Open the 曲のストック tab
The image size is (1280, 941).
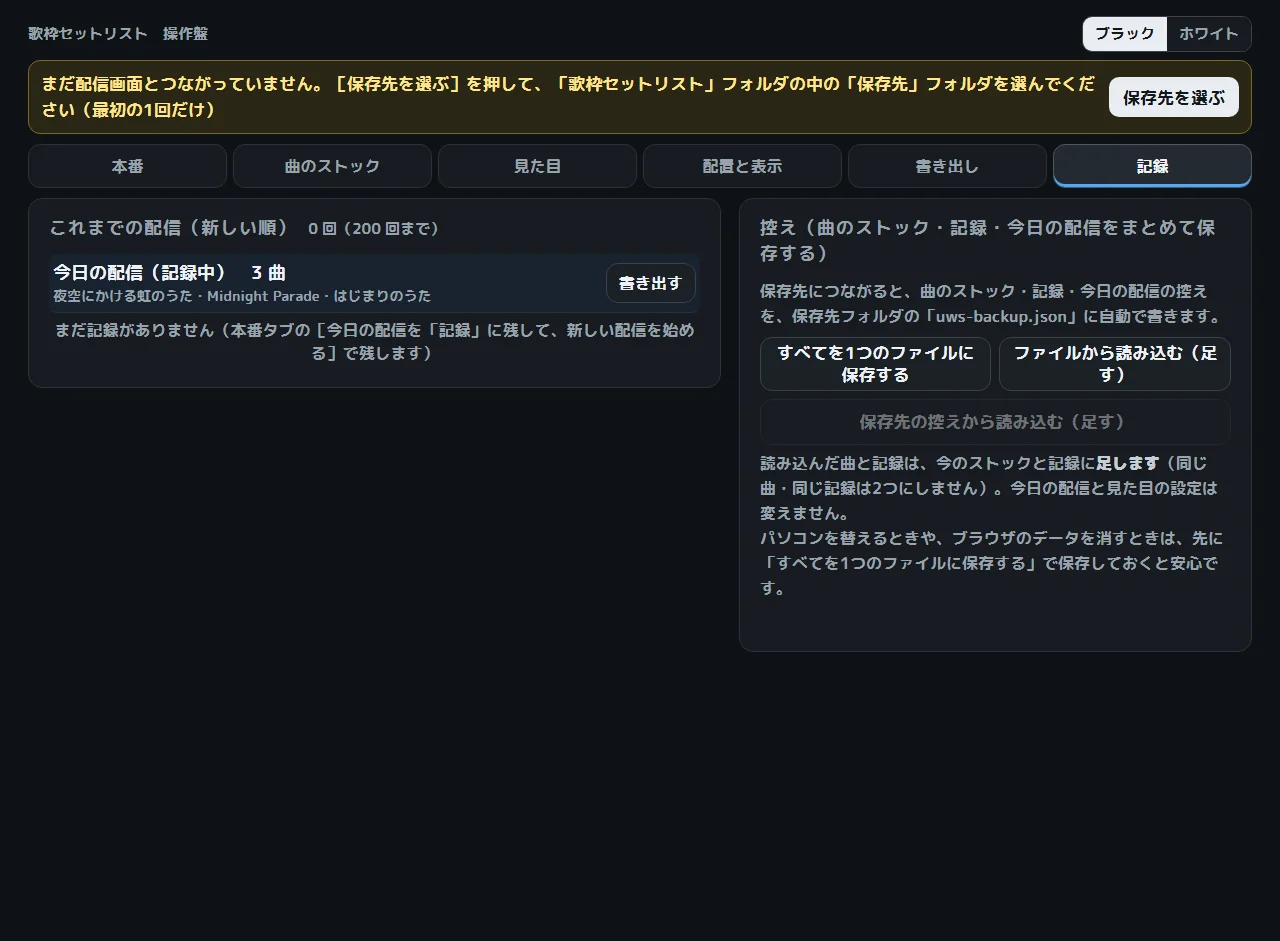pyautogui.click(x=333, y=166)
